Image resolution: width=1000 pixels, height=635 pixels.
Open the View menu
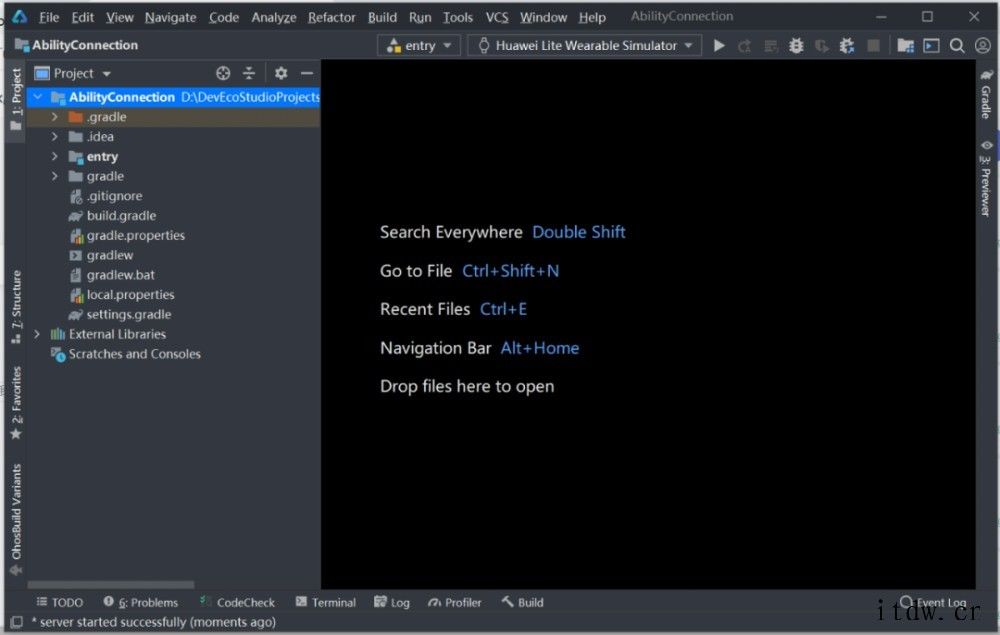pos(119,17)
